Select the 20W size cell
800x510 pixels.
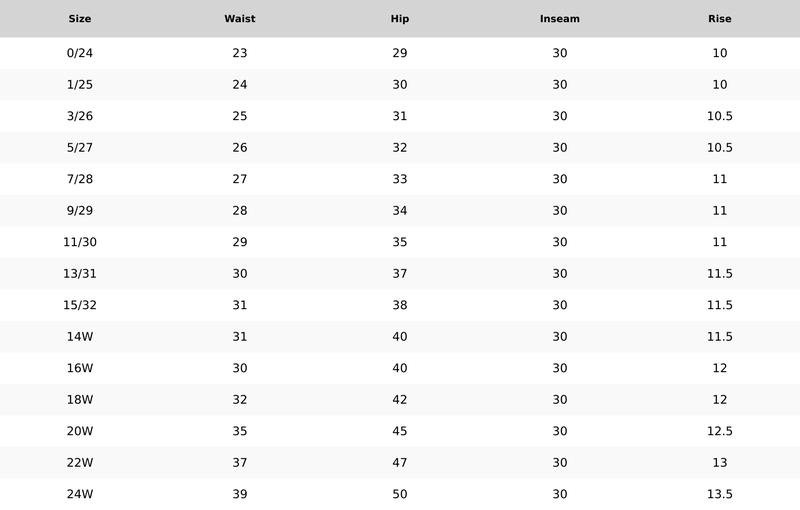(x=80, y=431)
